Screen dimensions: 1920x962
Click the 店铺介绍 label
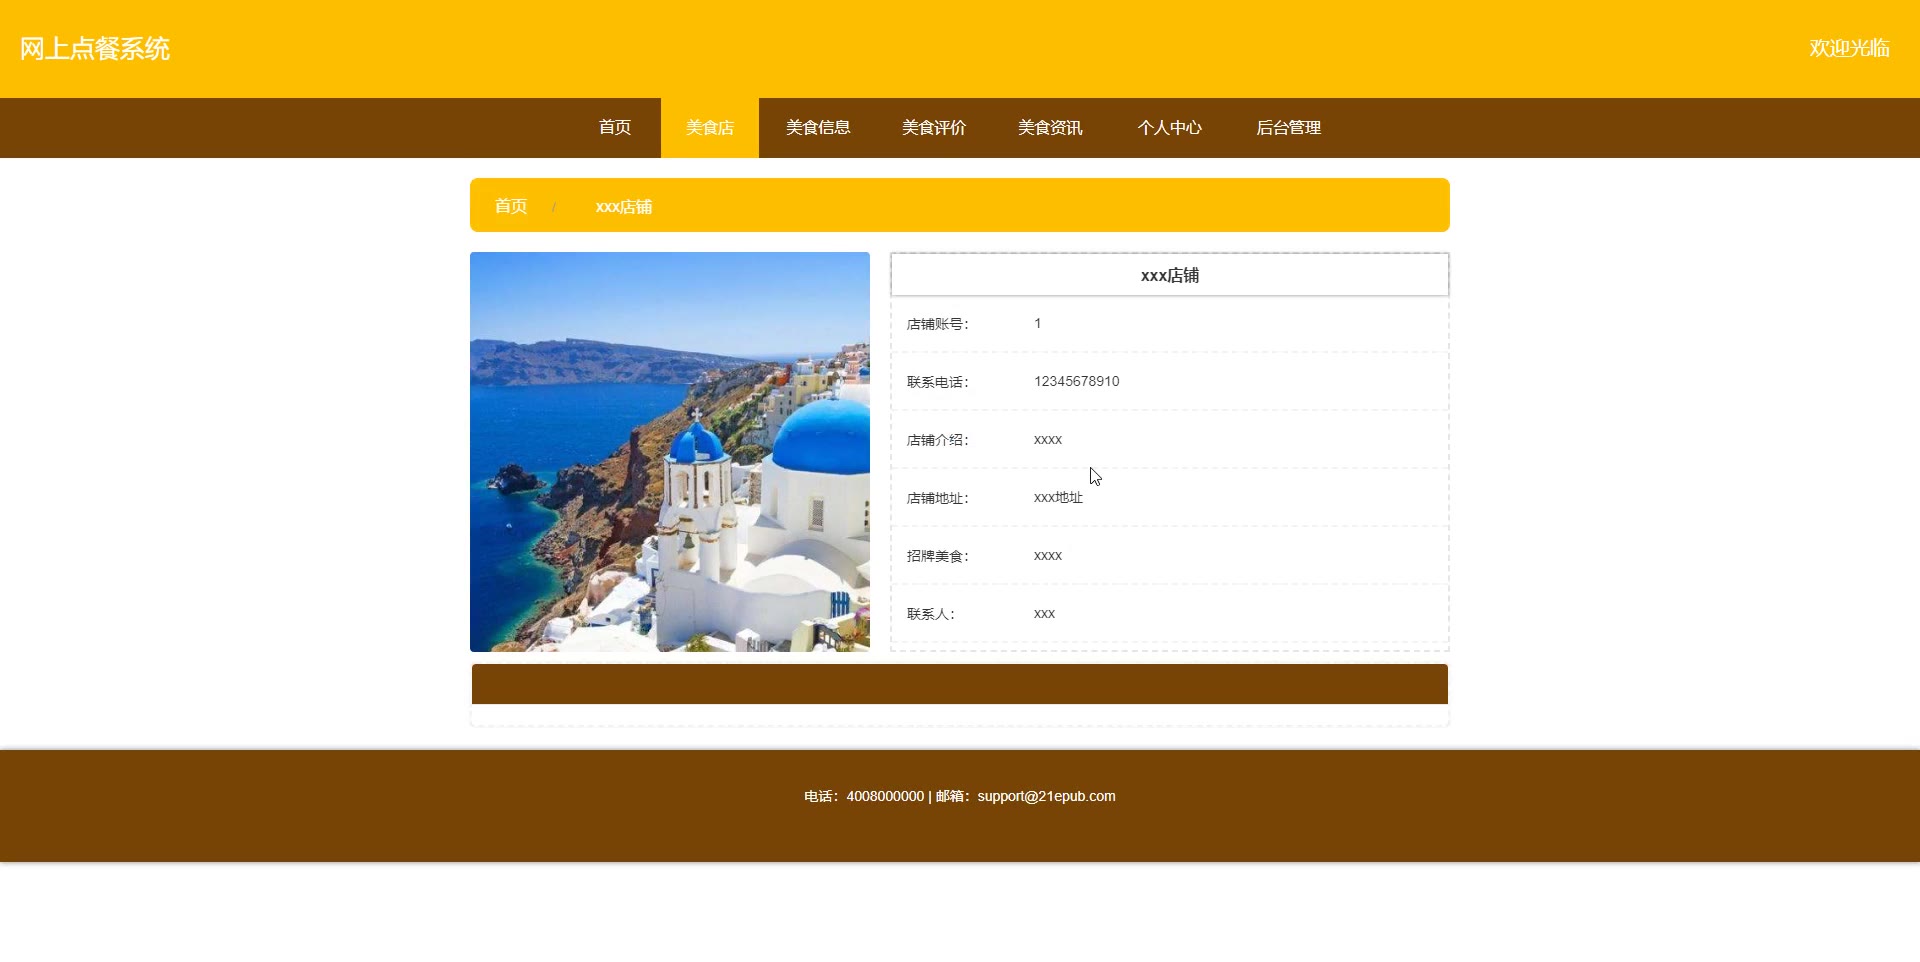click(937, 440)
